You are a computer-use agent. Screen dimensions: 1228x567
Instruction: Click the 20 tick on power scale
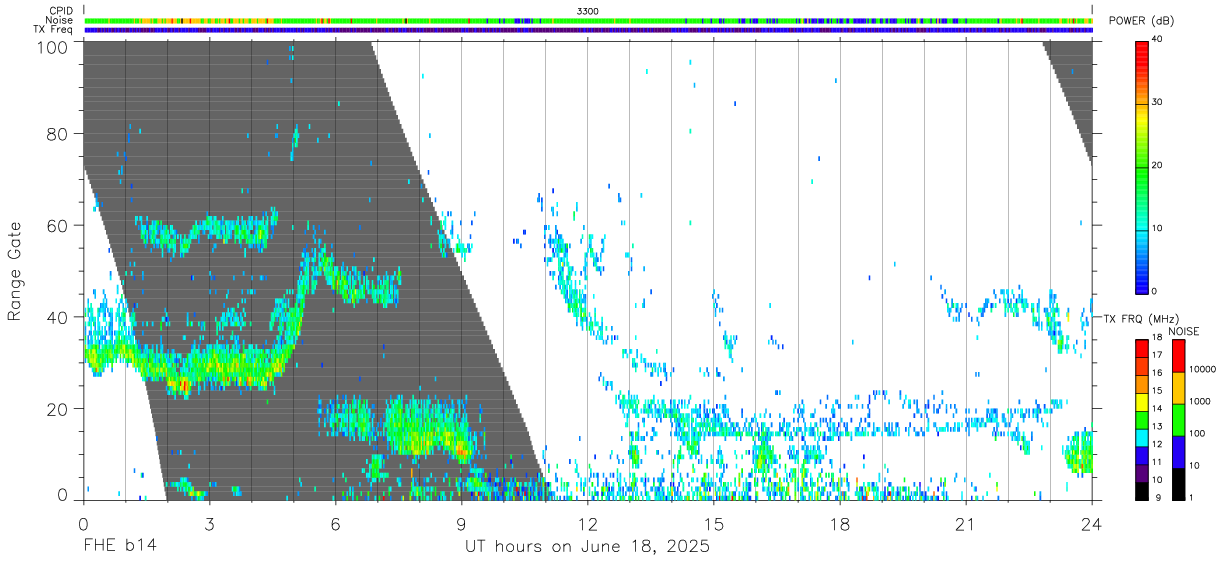click(1158, 165)
